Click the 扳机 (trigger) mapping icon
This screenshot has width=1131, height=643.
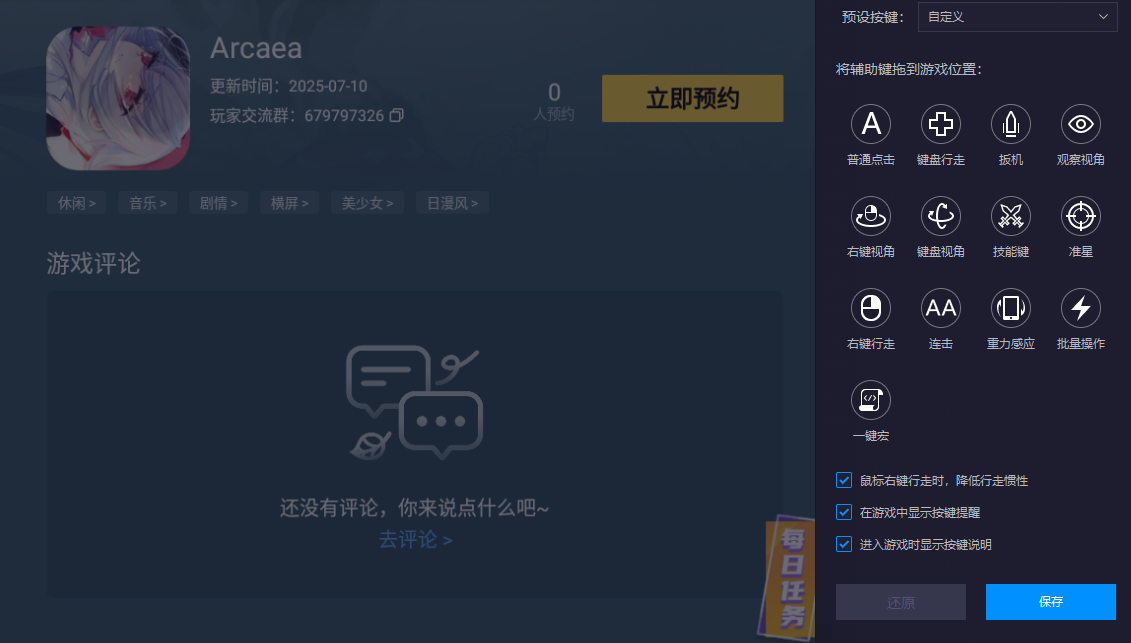point(1010,124)
